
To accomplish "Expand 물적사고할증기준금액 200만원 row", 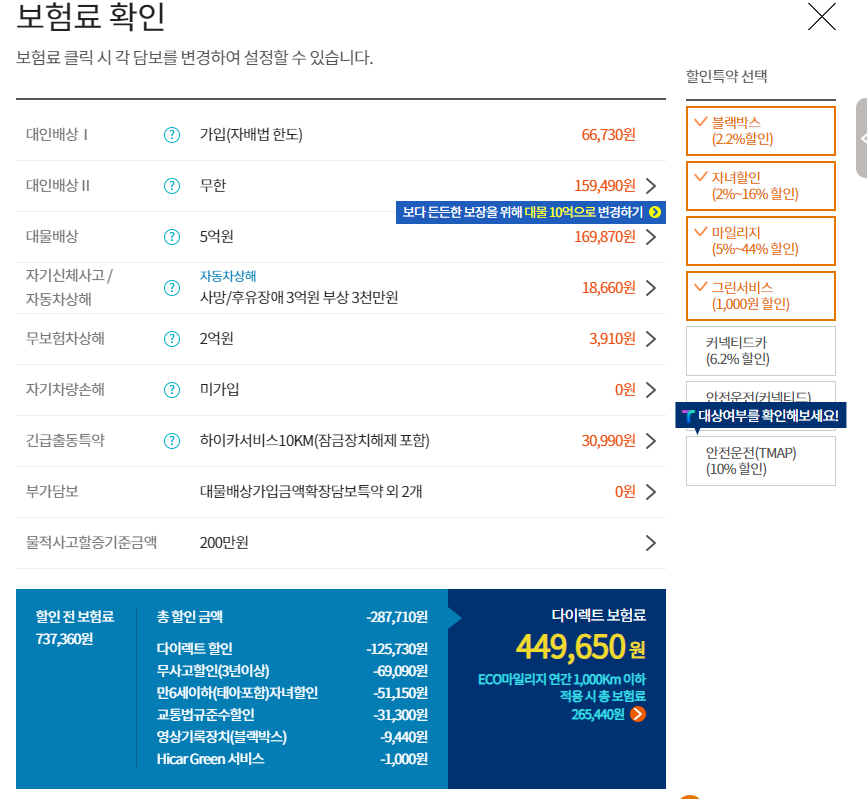I will [651, 543].
